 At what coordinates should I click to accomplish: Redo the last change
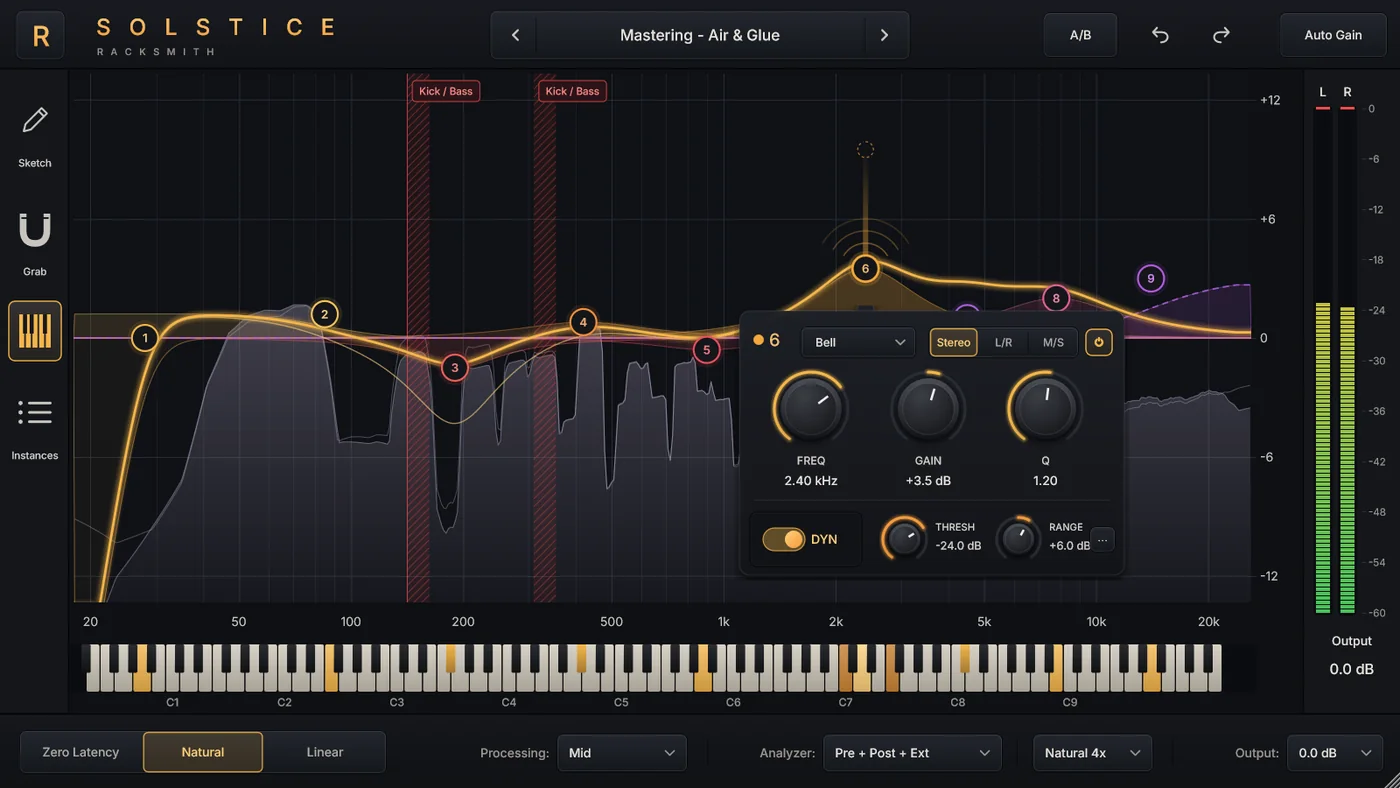(x=1221, y=35)
